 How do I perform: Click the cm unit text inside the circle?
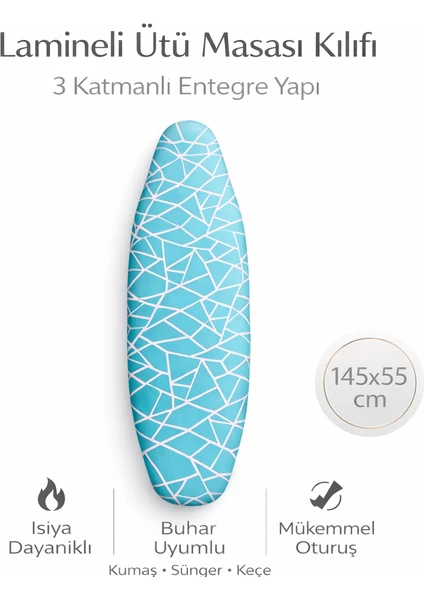[369, 399]
